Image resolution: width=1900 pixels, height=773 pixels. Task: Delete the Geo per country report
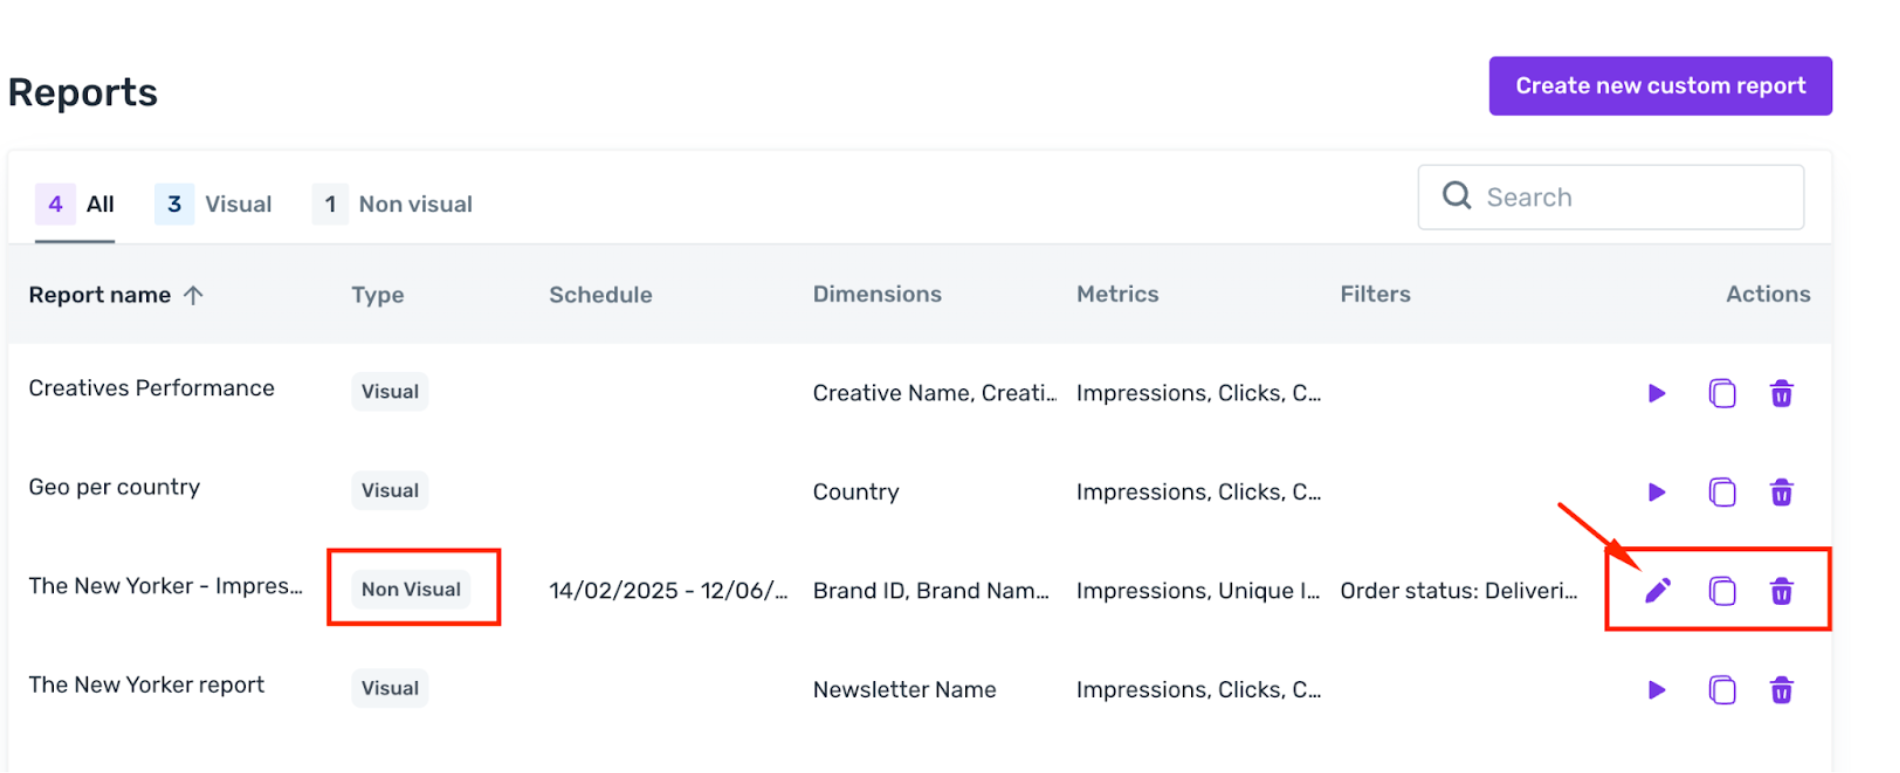[1781, 492]
